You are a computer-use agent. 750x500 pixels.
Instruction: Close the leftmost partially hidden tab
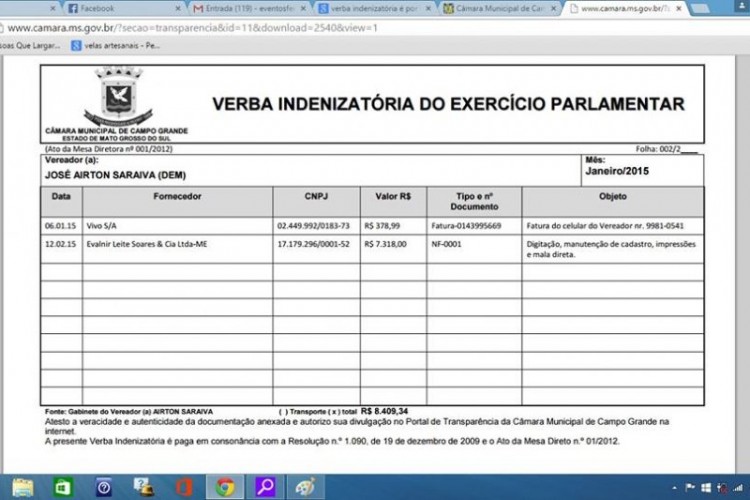53,9
